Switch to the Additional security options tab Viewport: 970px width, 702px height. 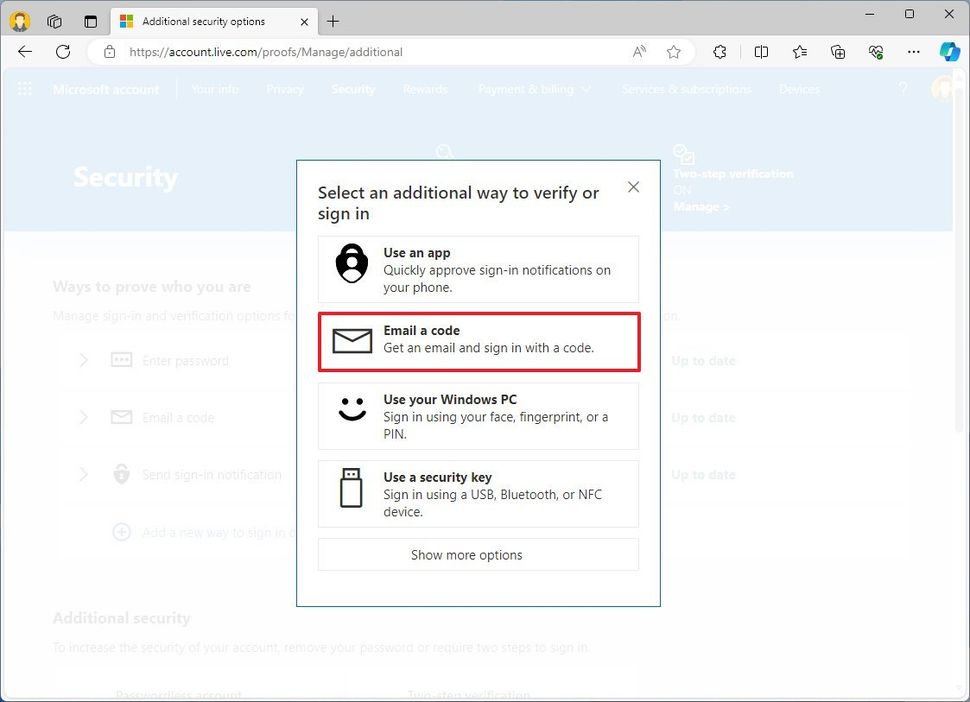coord(212,20)
